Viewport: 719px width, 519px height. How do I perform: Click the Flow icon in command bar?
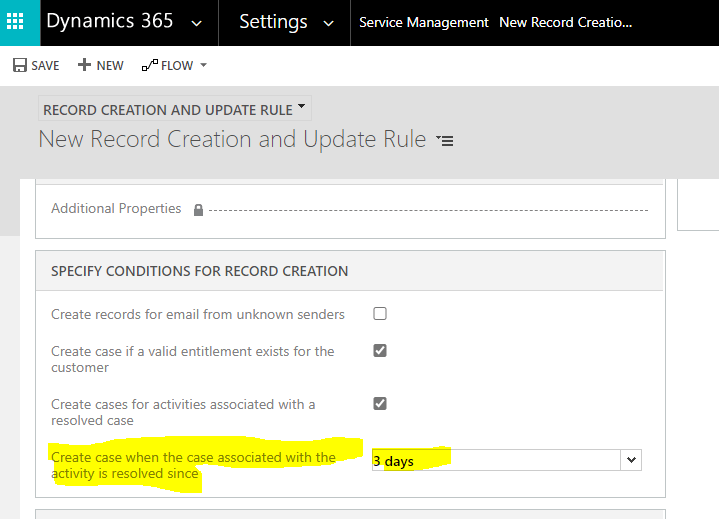coord(150,65)
